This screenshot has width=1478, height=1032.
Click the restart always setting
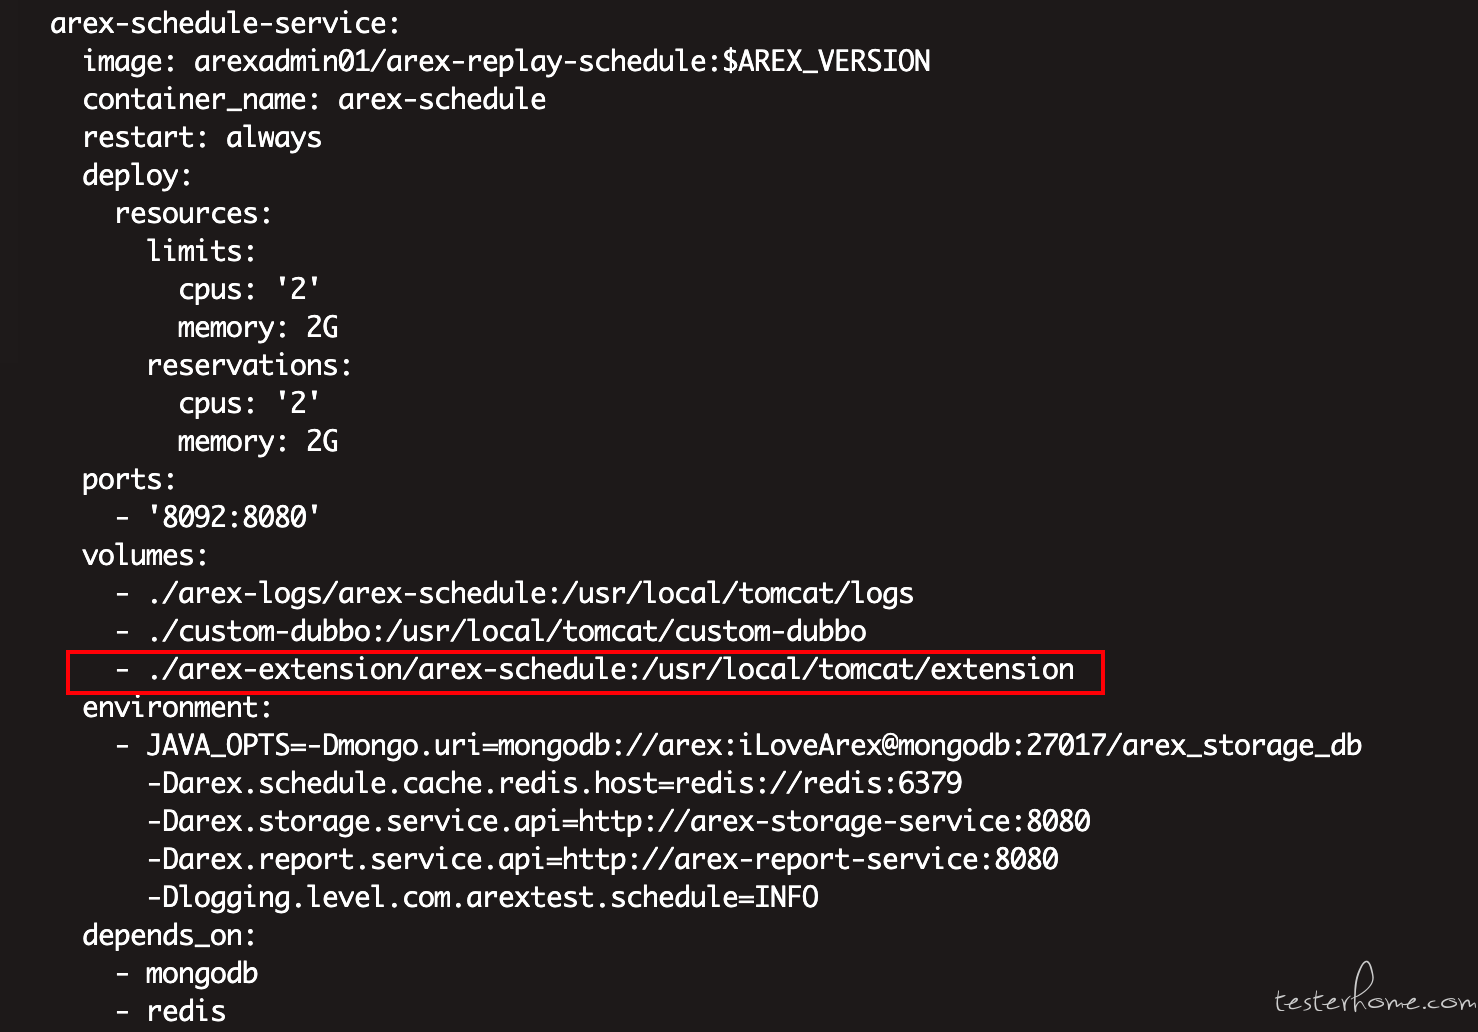(202, 137)
